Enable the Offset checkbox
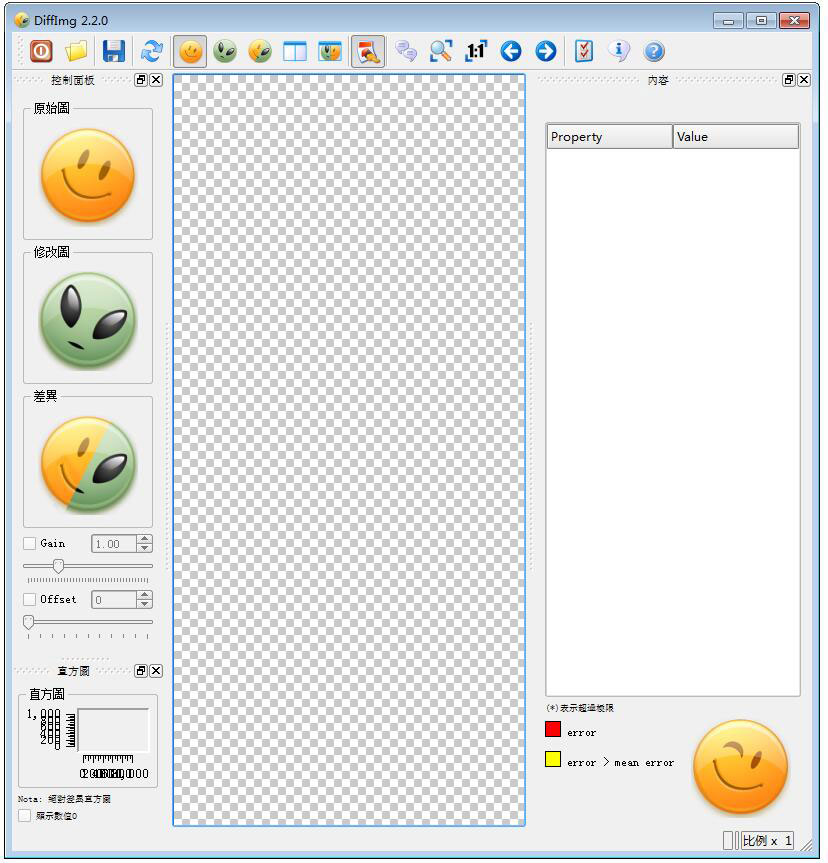 click(x=30, y=599)
